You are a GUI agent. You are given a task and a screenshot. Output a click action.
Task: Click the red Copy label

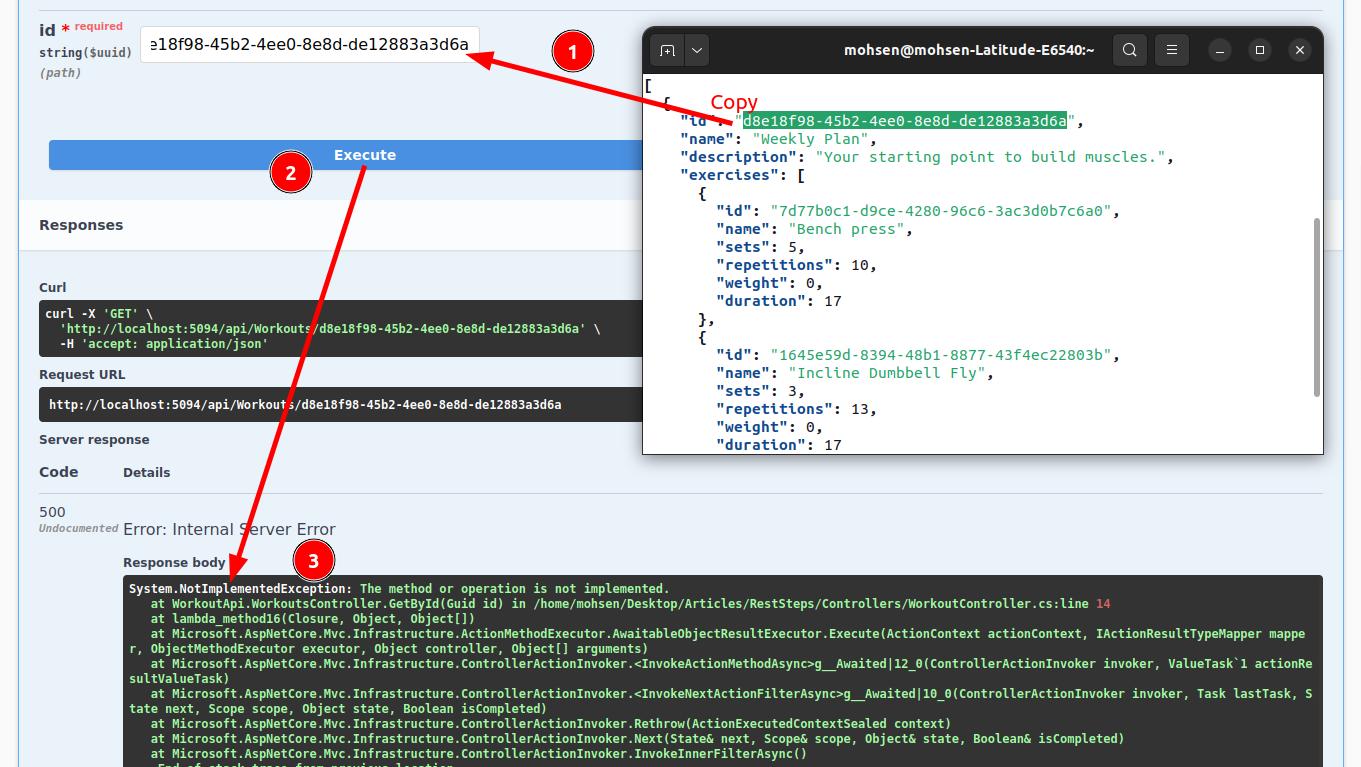point(734,102)
